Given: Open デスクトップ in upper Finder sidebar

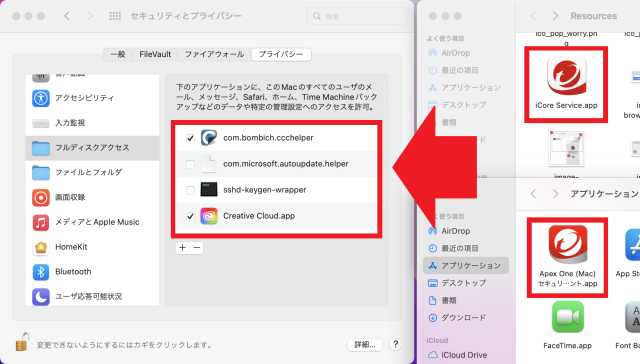Looking at the screenshot, I should [x=457, y=105].
